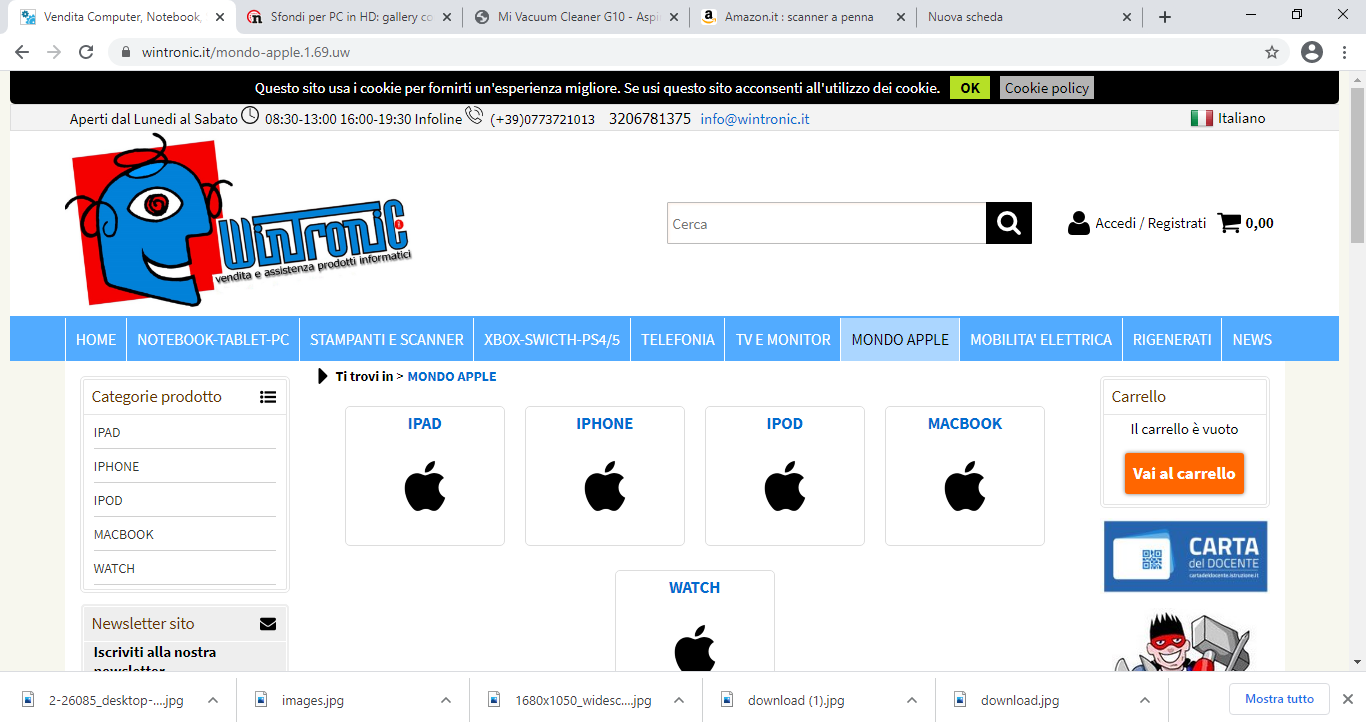Open the Cookie policy button
1366x728 pixels.
pyautogui.click(x=1047, y=88)
